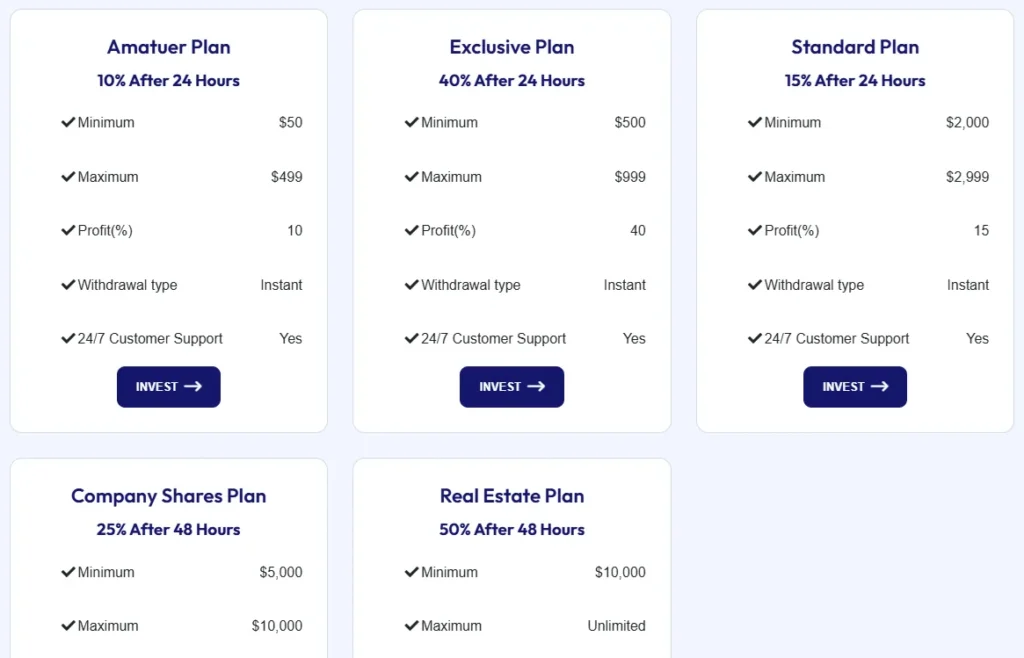Viewport: 1024px width, 658px height.
Task: Click the Standard Plan heading
Action: pos(855,47)
